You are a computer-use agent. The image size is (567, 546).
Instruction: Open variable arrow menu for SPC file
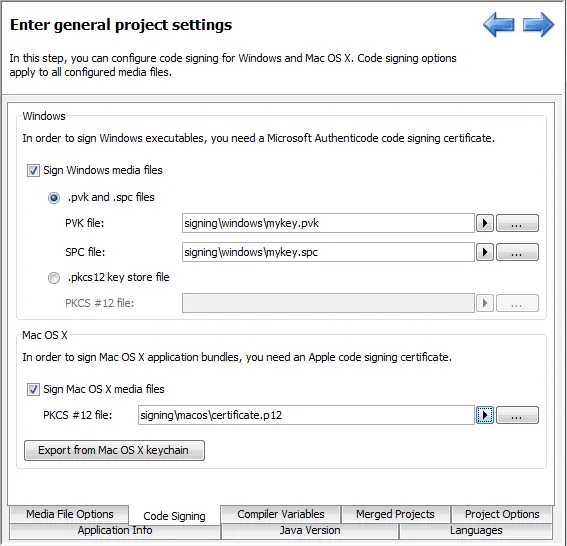tap(485, 252)
